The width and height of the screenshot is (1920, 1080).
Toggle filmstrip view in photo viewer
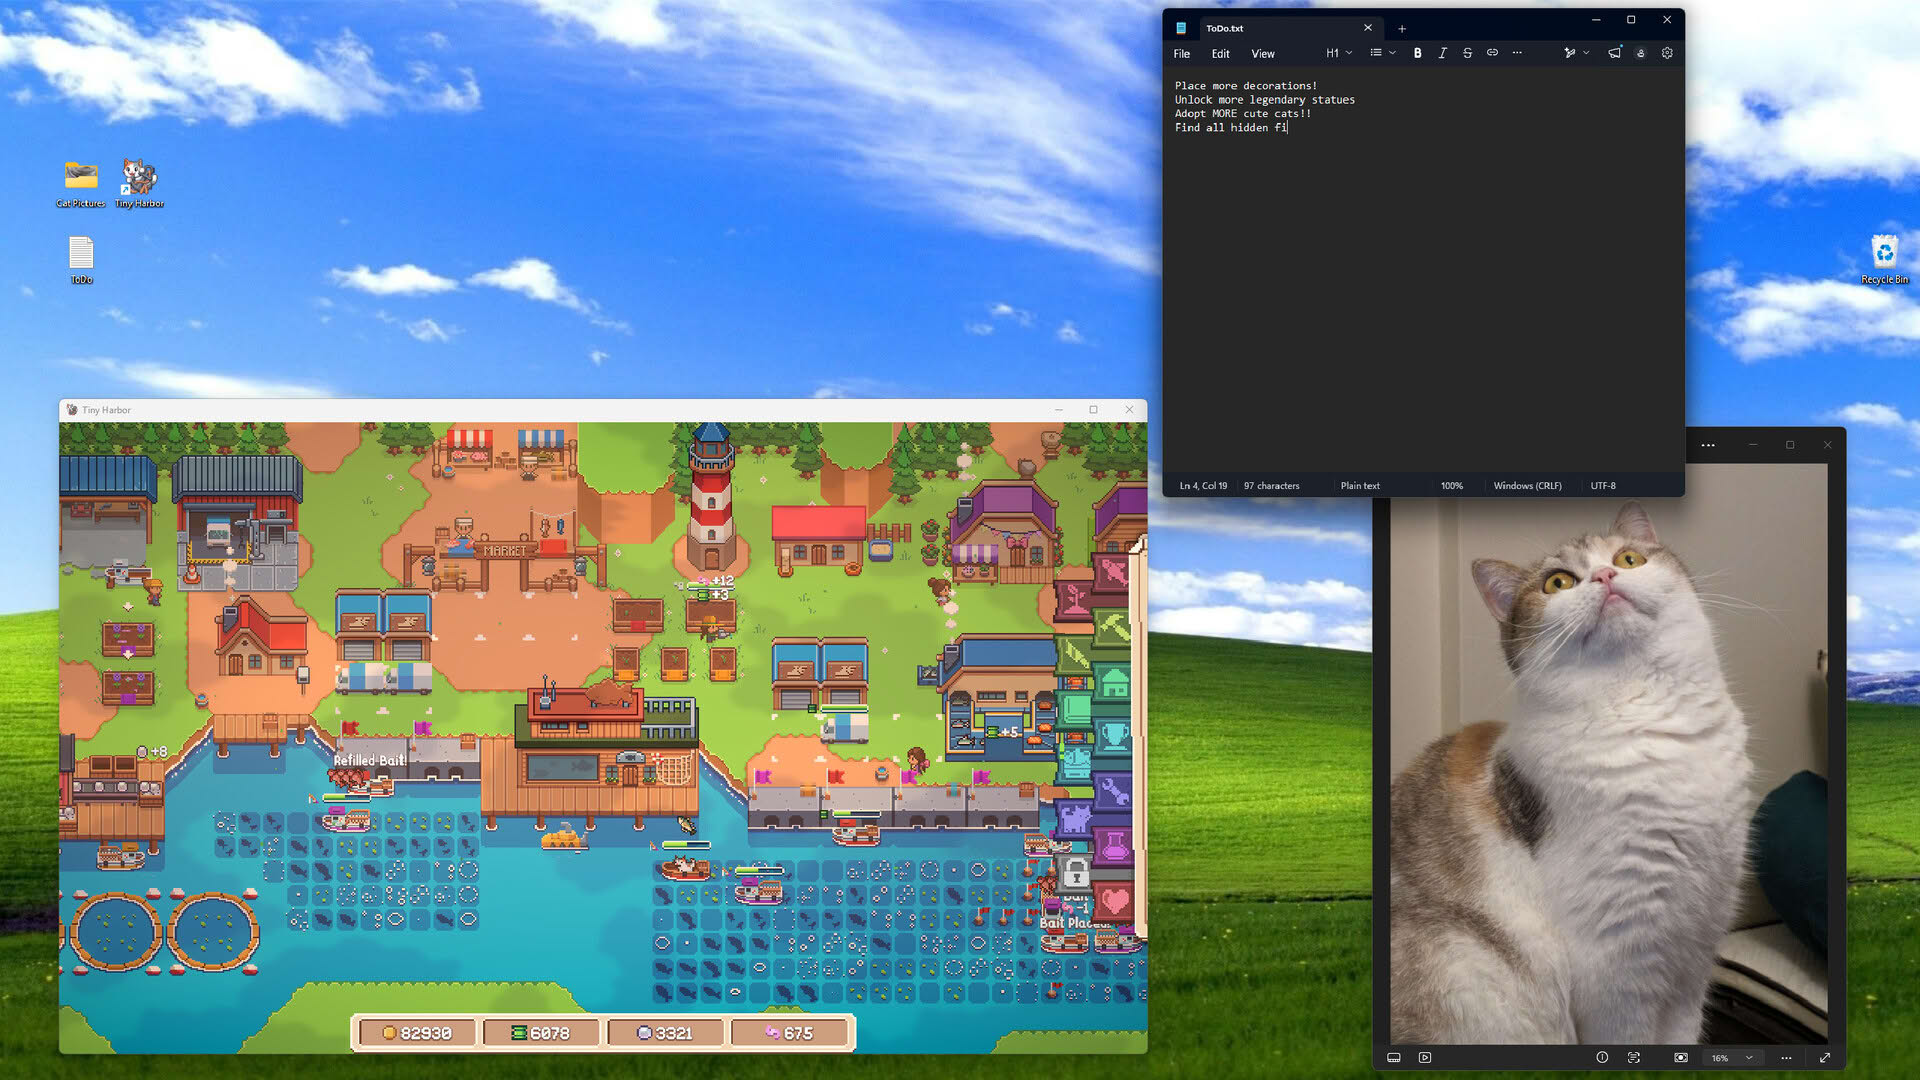[1394, 1058]
